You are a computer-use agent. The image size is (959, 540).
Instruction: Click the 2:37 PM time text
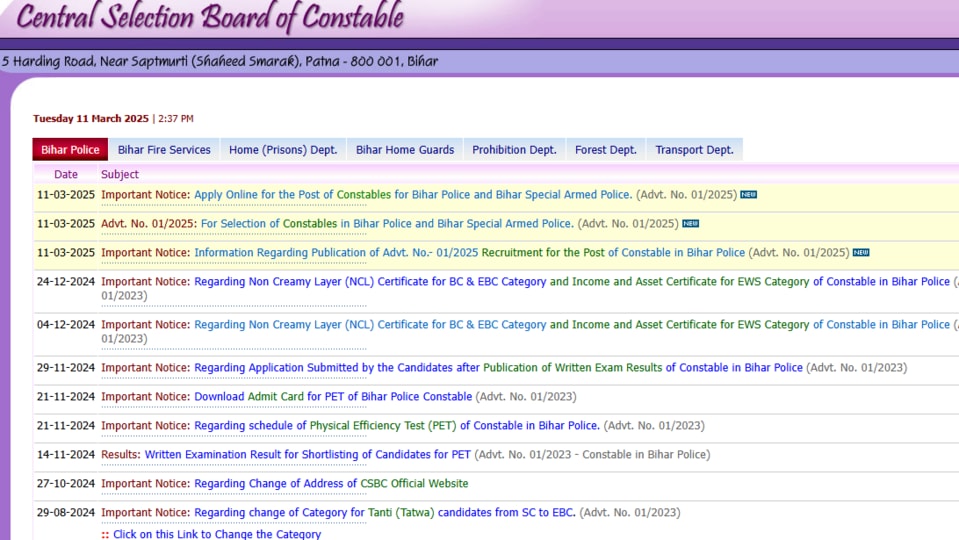176,119
